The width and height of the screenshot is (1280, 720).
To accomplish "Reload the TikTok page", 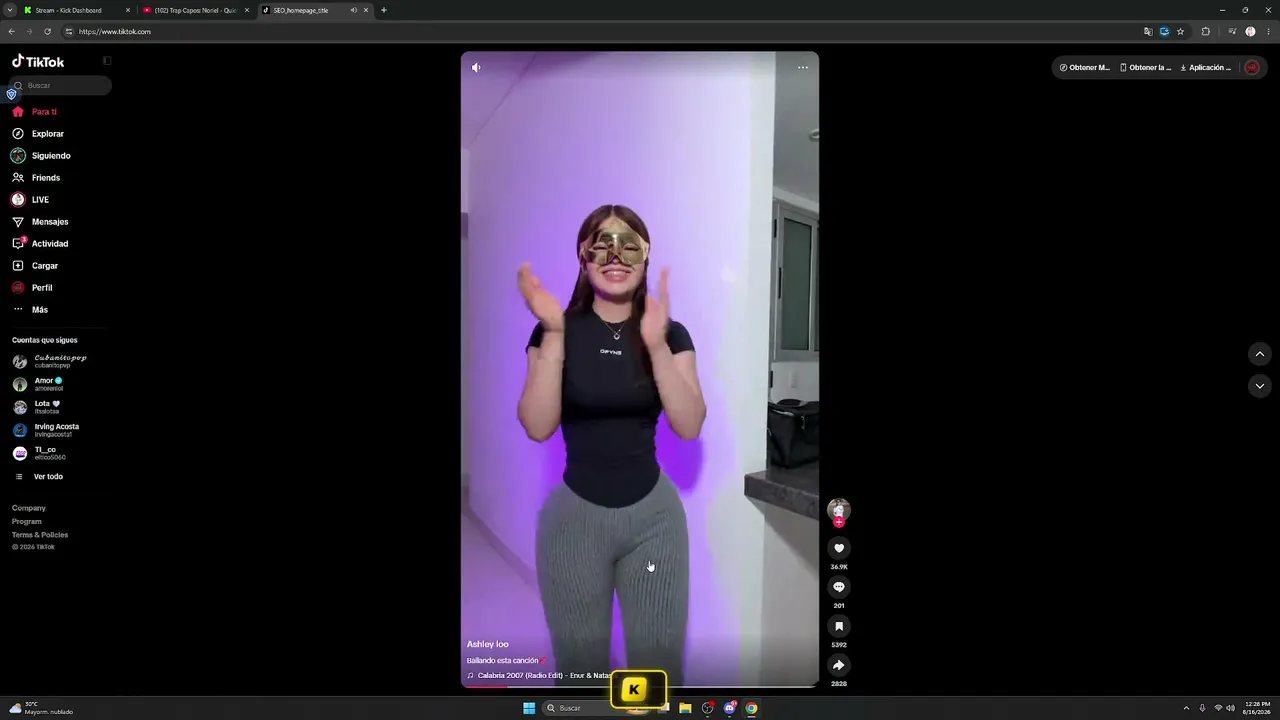I will point(47,32).
